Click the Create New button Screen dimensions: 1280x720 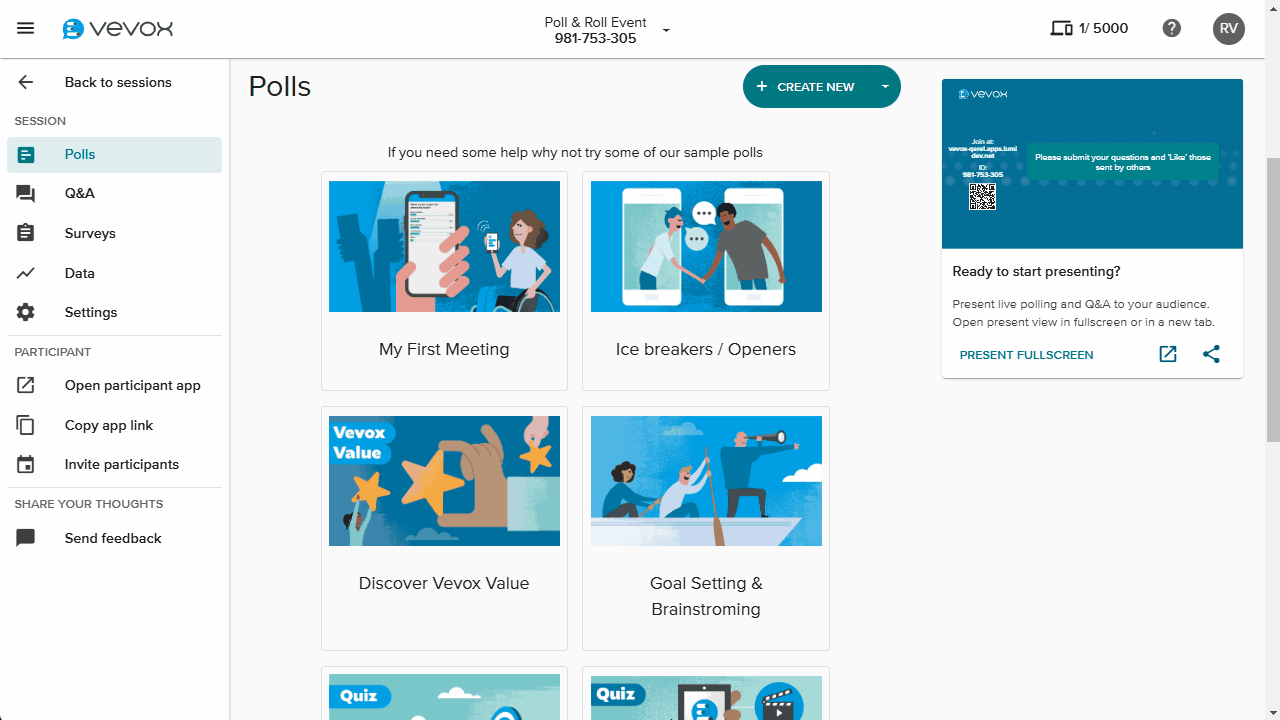click(x=807, y=87)
